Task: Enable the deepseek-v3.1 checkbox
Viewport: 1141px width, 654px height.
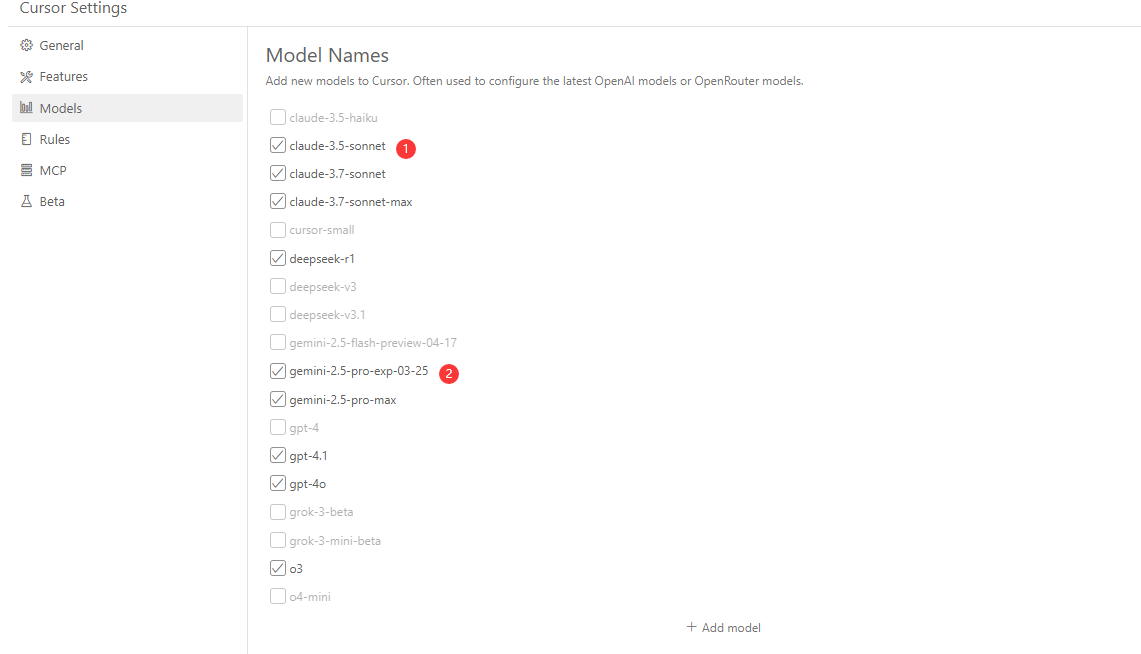Action: point(277,314)
